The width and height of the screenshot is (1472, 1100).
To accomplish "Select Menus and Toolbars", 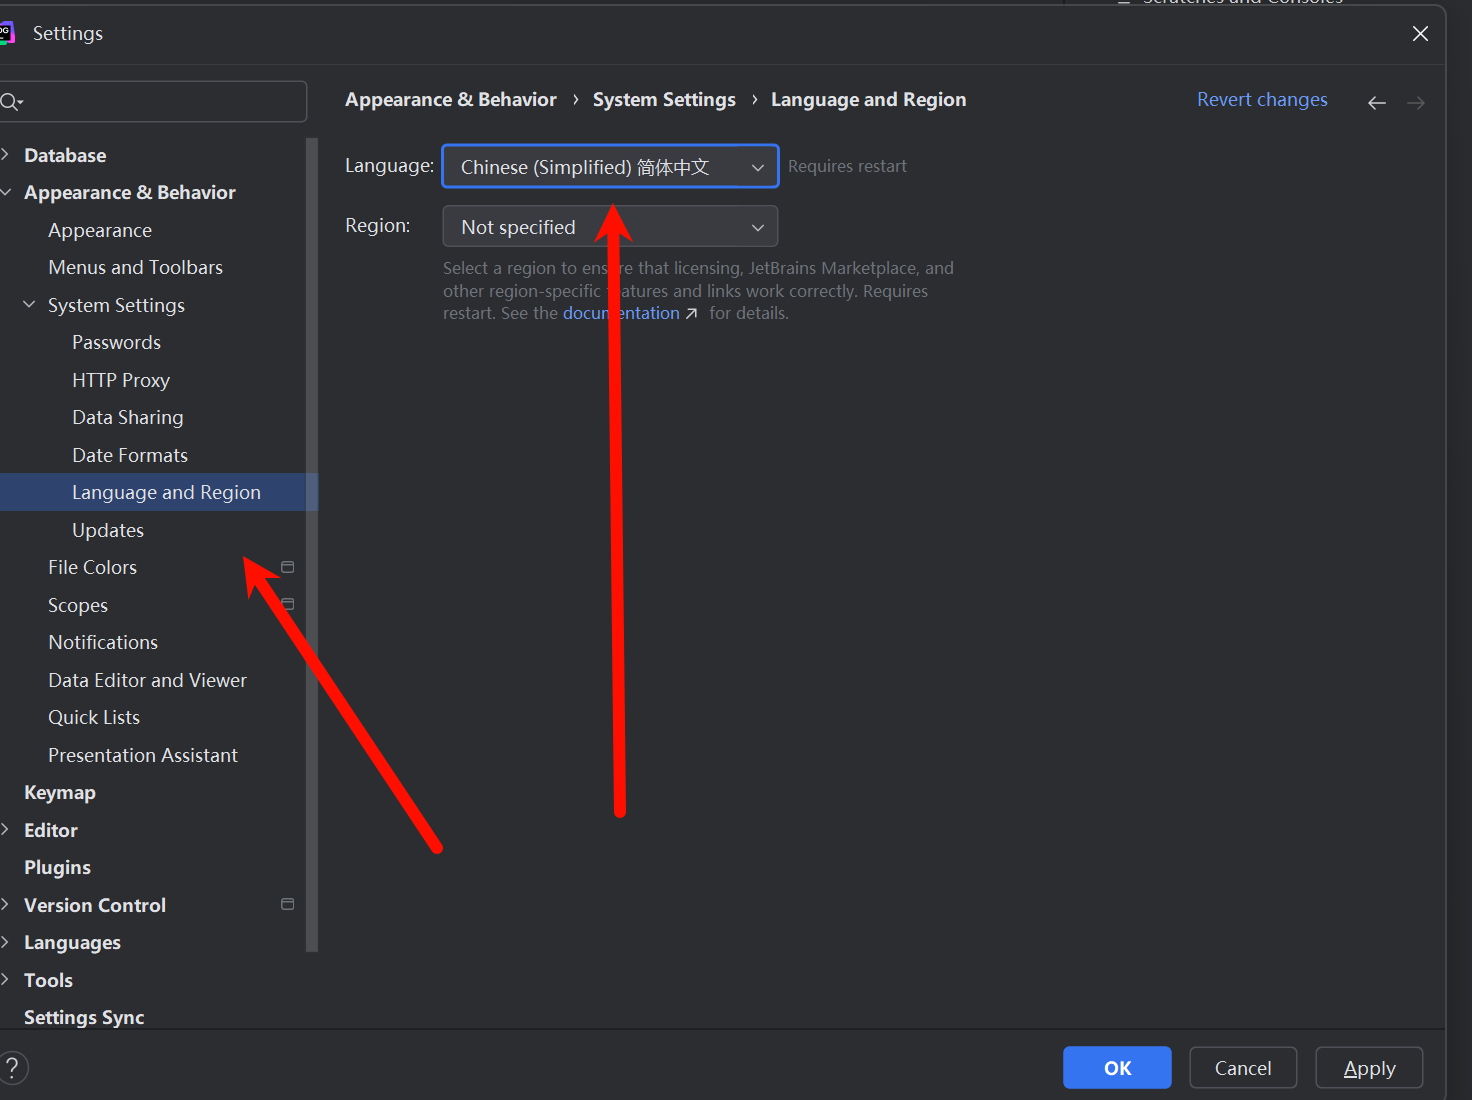I will pos(135,267).
